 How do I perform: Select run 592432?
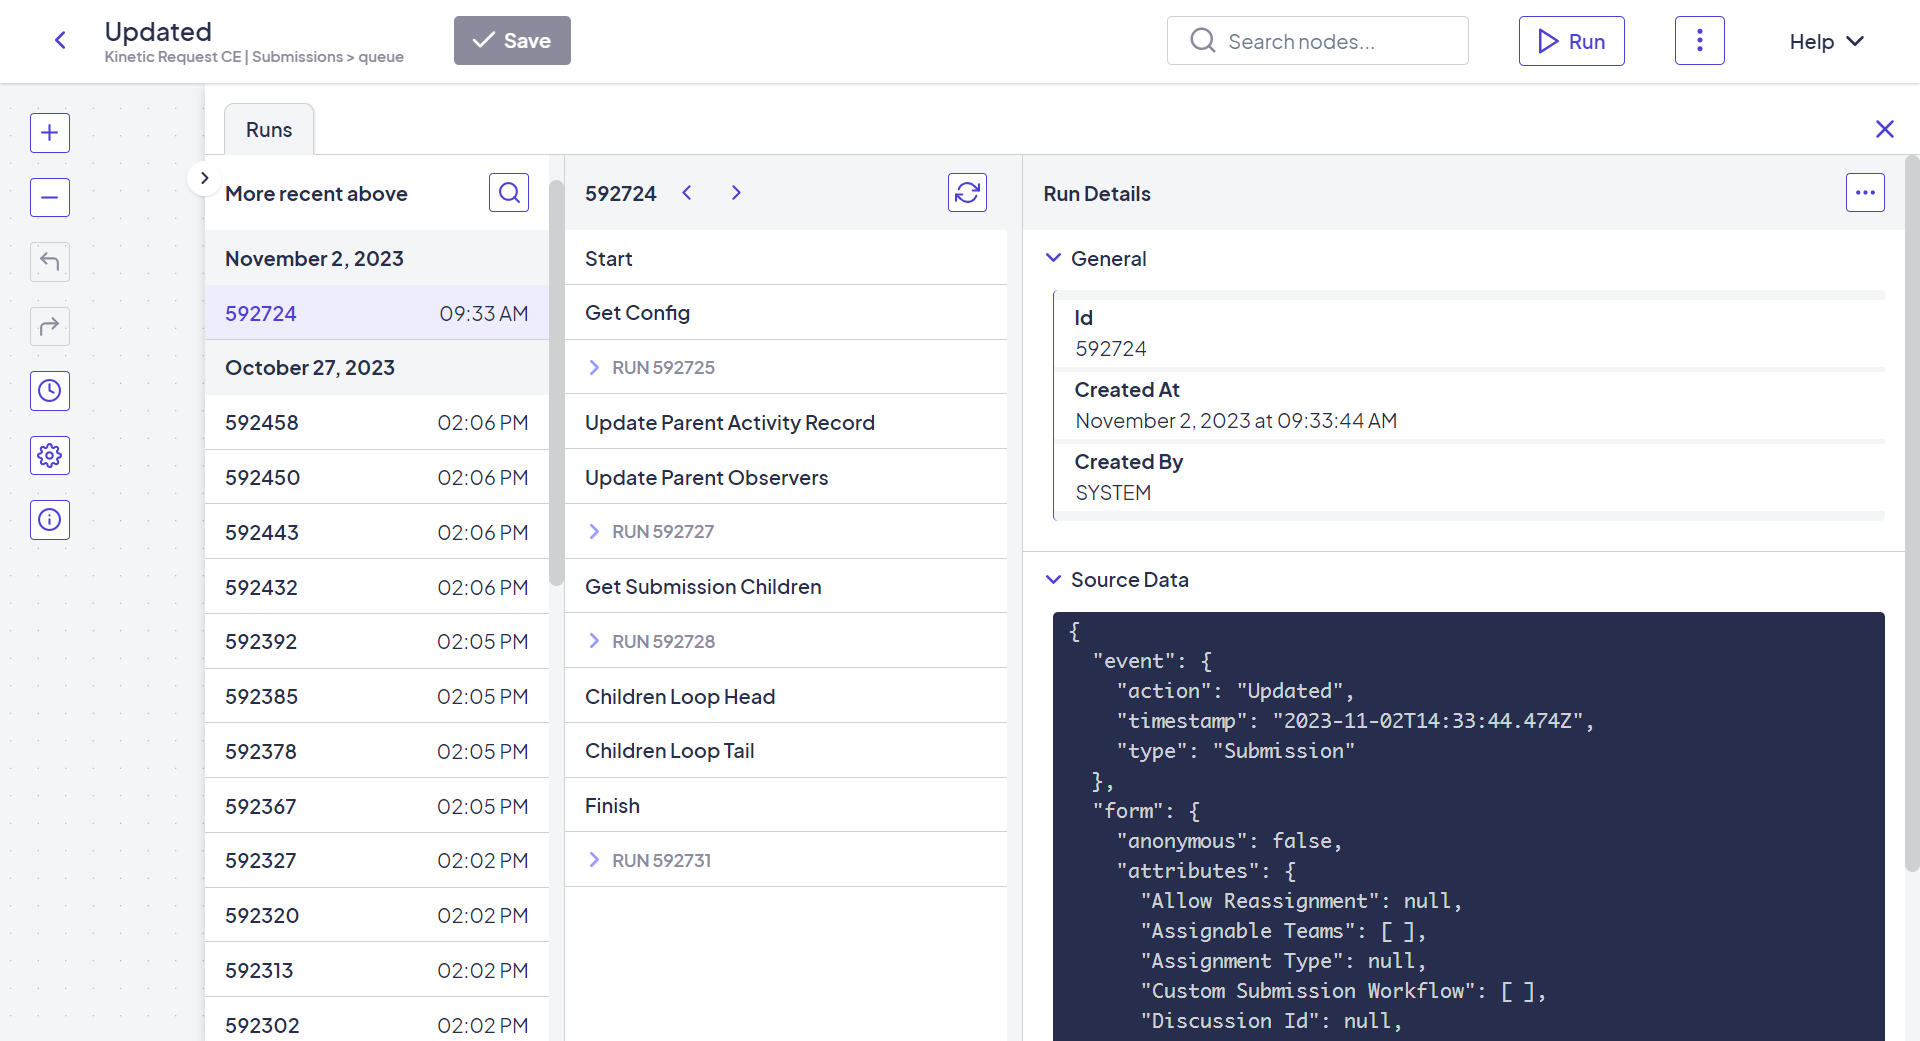377,587
